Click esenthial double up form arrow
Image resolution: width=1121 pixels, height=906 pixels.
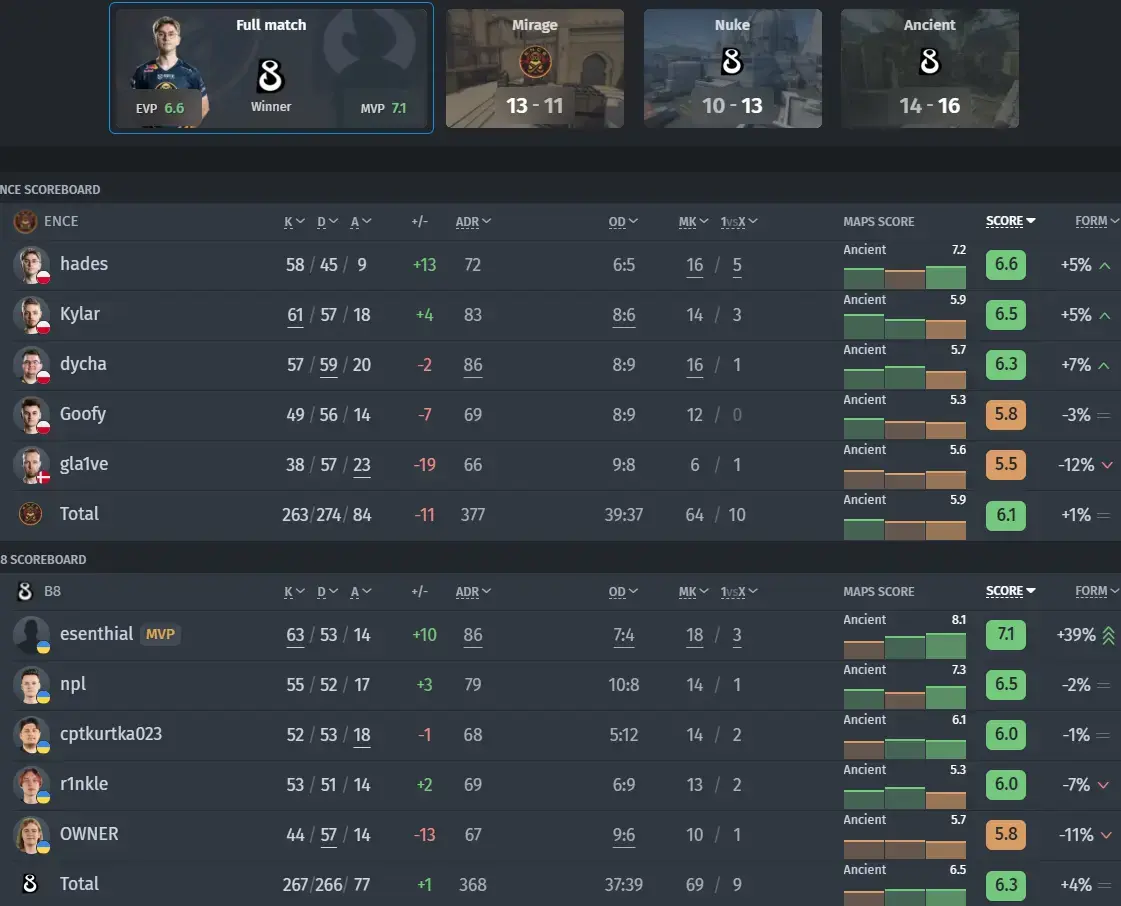(1108, 635)
